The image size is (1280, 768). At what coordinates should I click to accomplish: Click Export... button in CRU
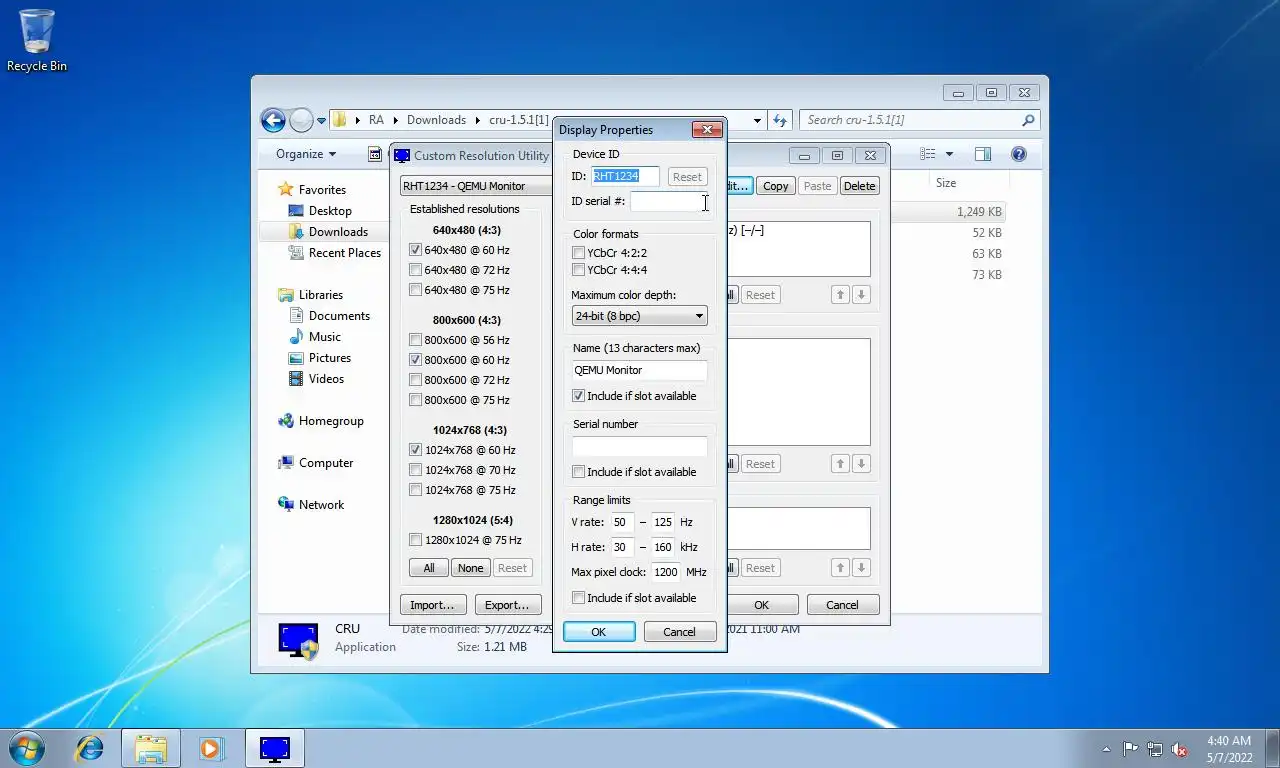(508, 605)
